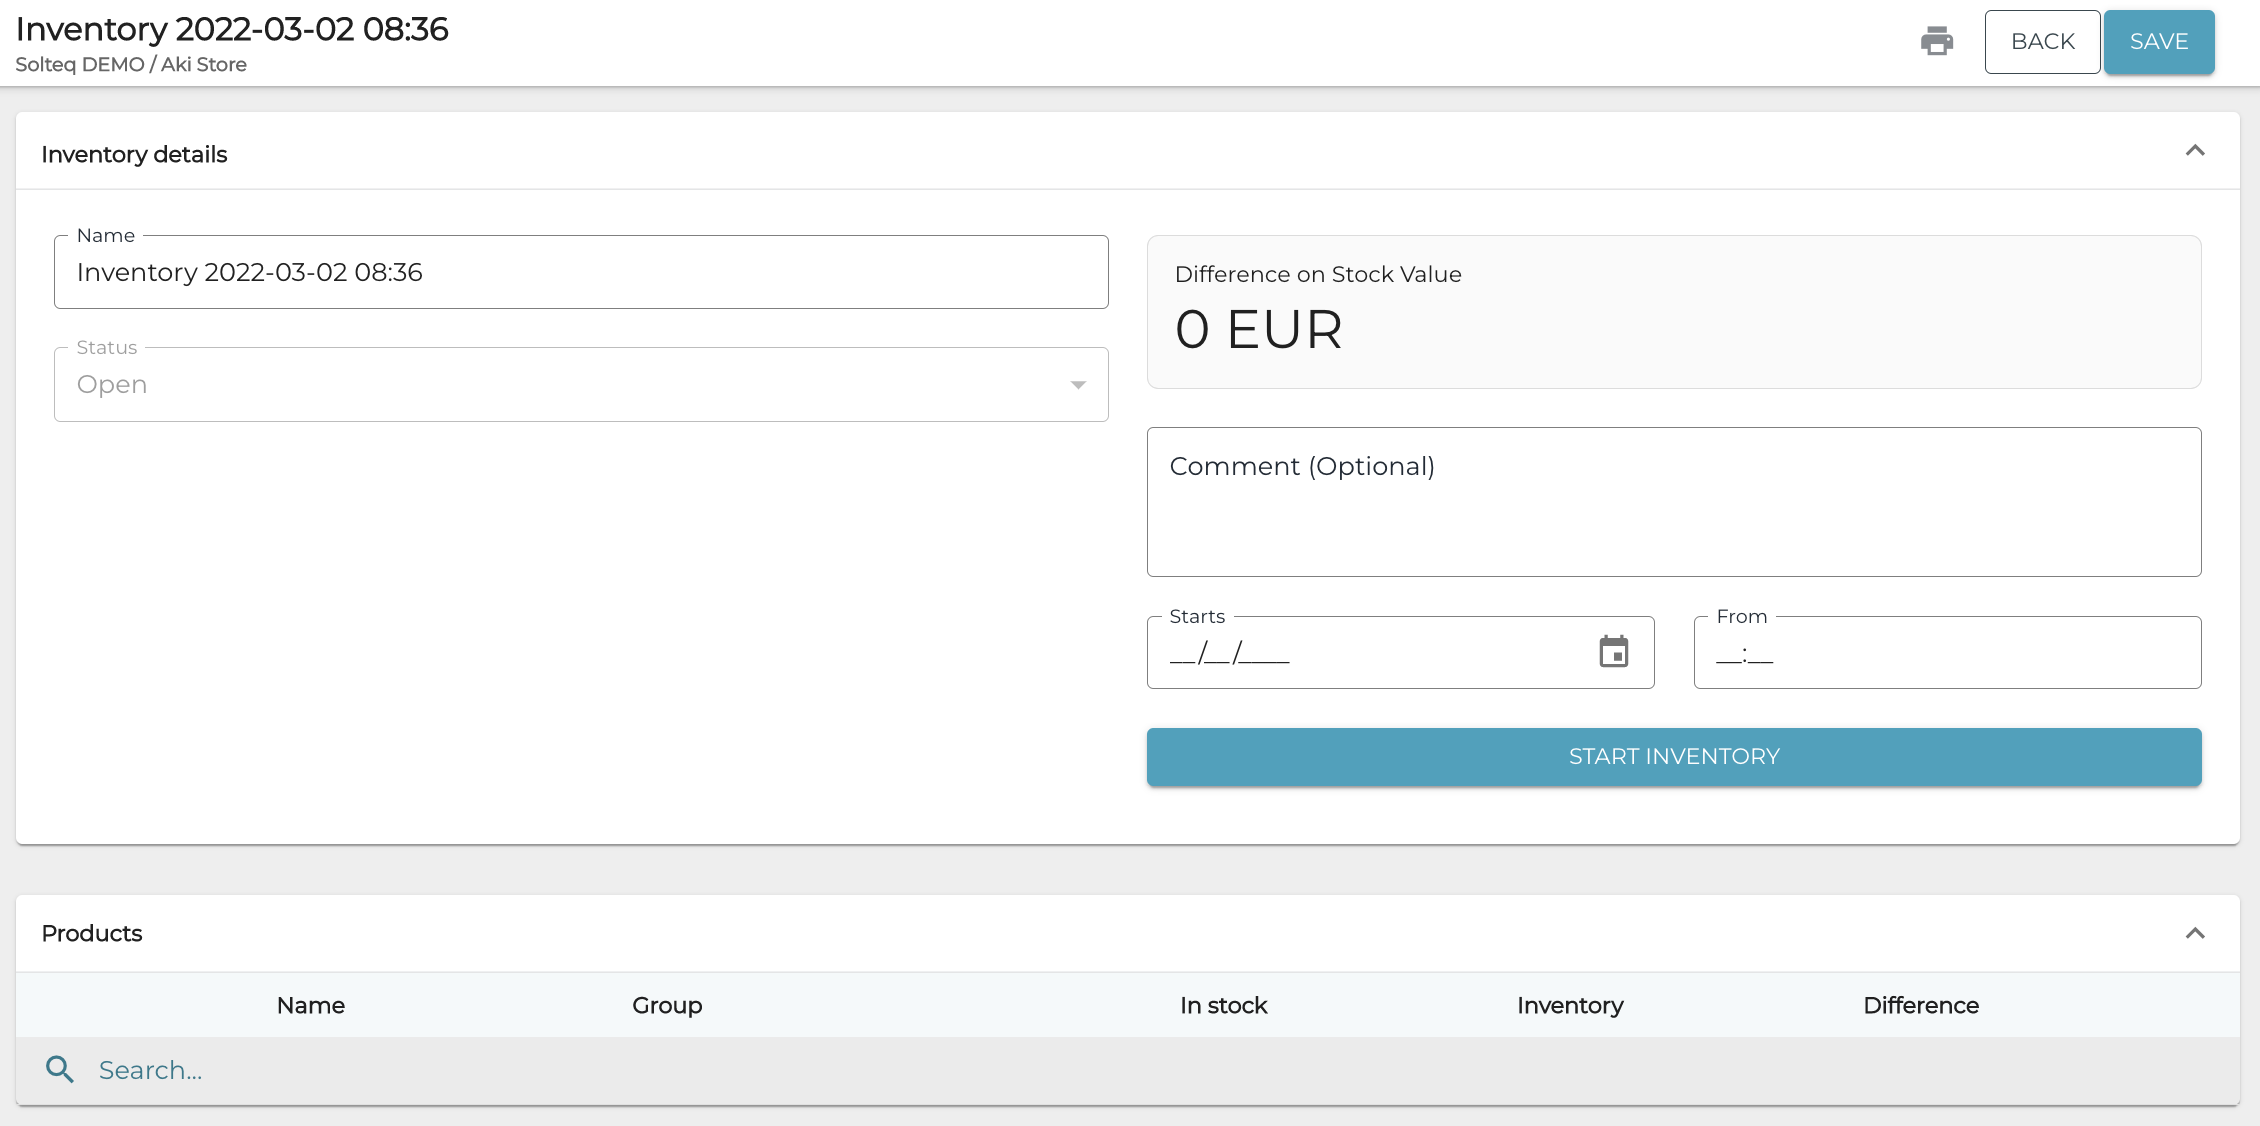2260x1126 pixels.
Task: Click the SAVE button
Action: pos(2158,42)
